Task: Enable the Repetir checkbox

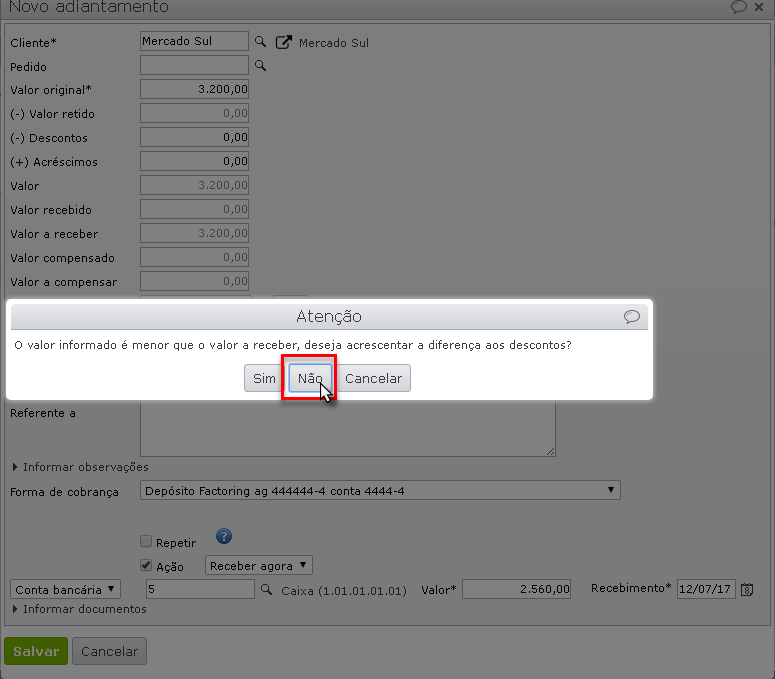Action: click(x=146, y=541)
